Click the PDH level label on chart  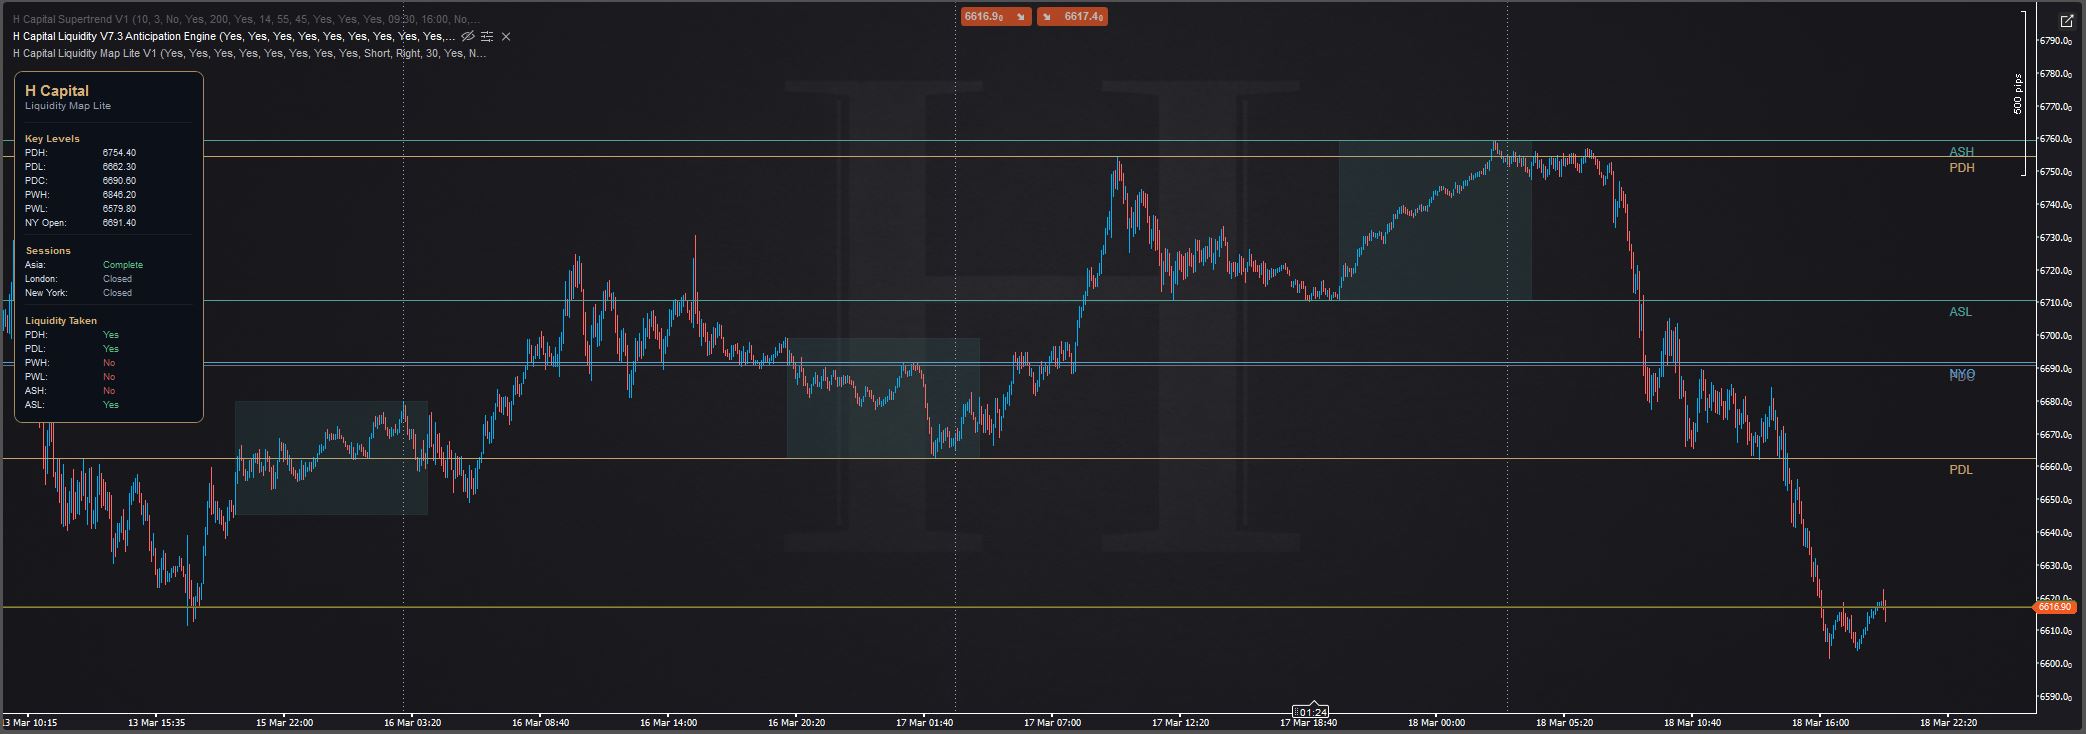click(1961, 168)
